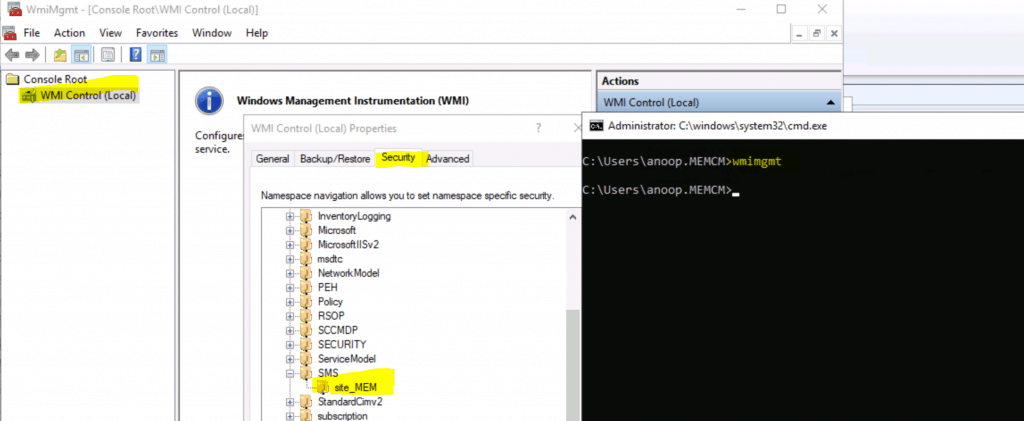Click the blue information icon in WMI pane
1024x421 pixels.
[x=208, y=102]
